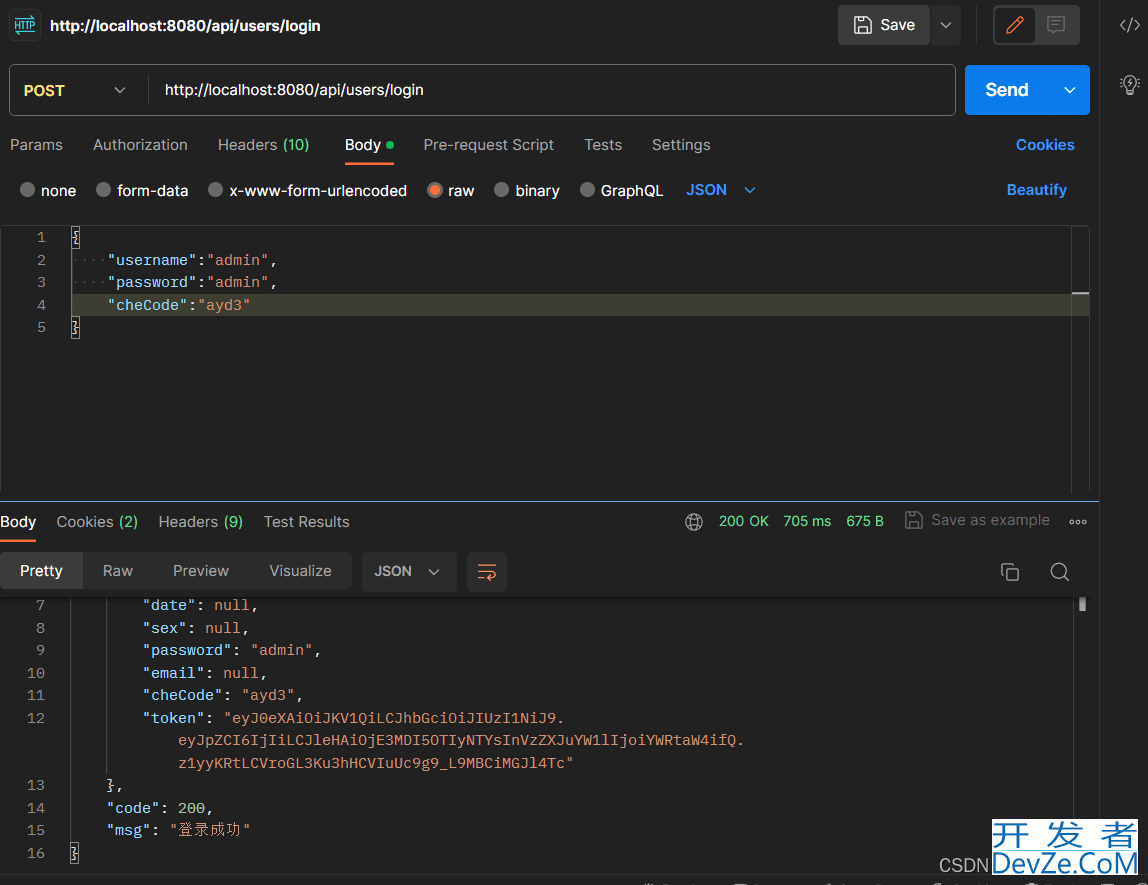Click the 200 OK status text
The height and width of the screenshot is (885, 1148).
tap(743, 521)
